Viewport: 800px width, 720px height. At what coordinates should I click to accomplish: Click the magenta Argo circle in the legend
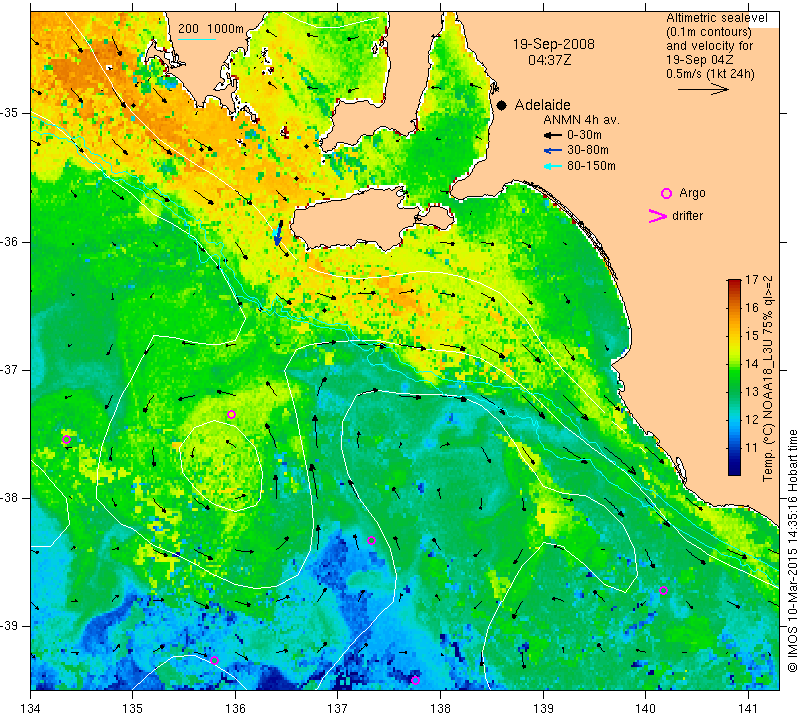click(666, 193)
